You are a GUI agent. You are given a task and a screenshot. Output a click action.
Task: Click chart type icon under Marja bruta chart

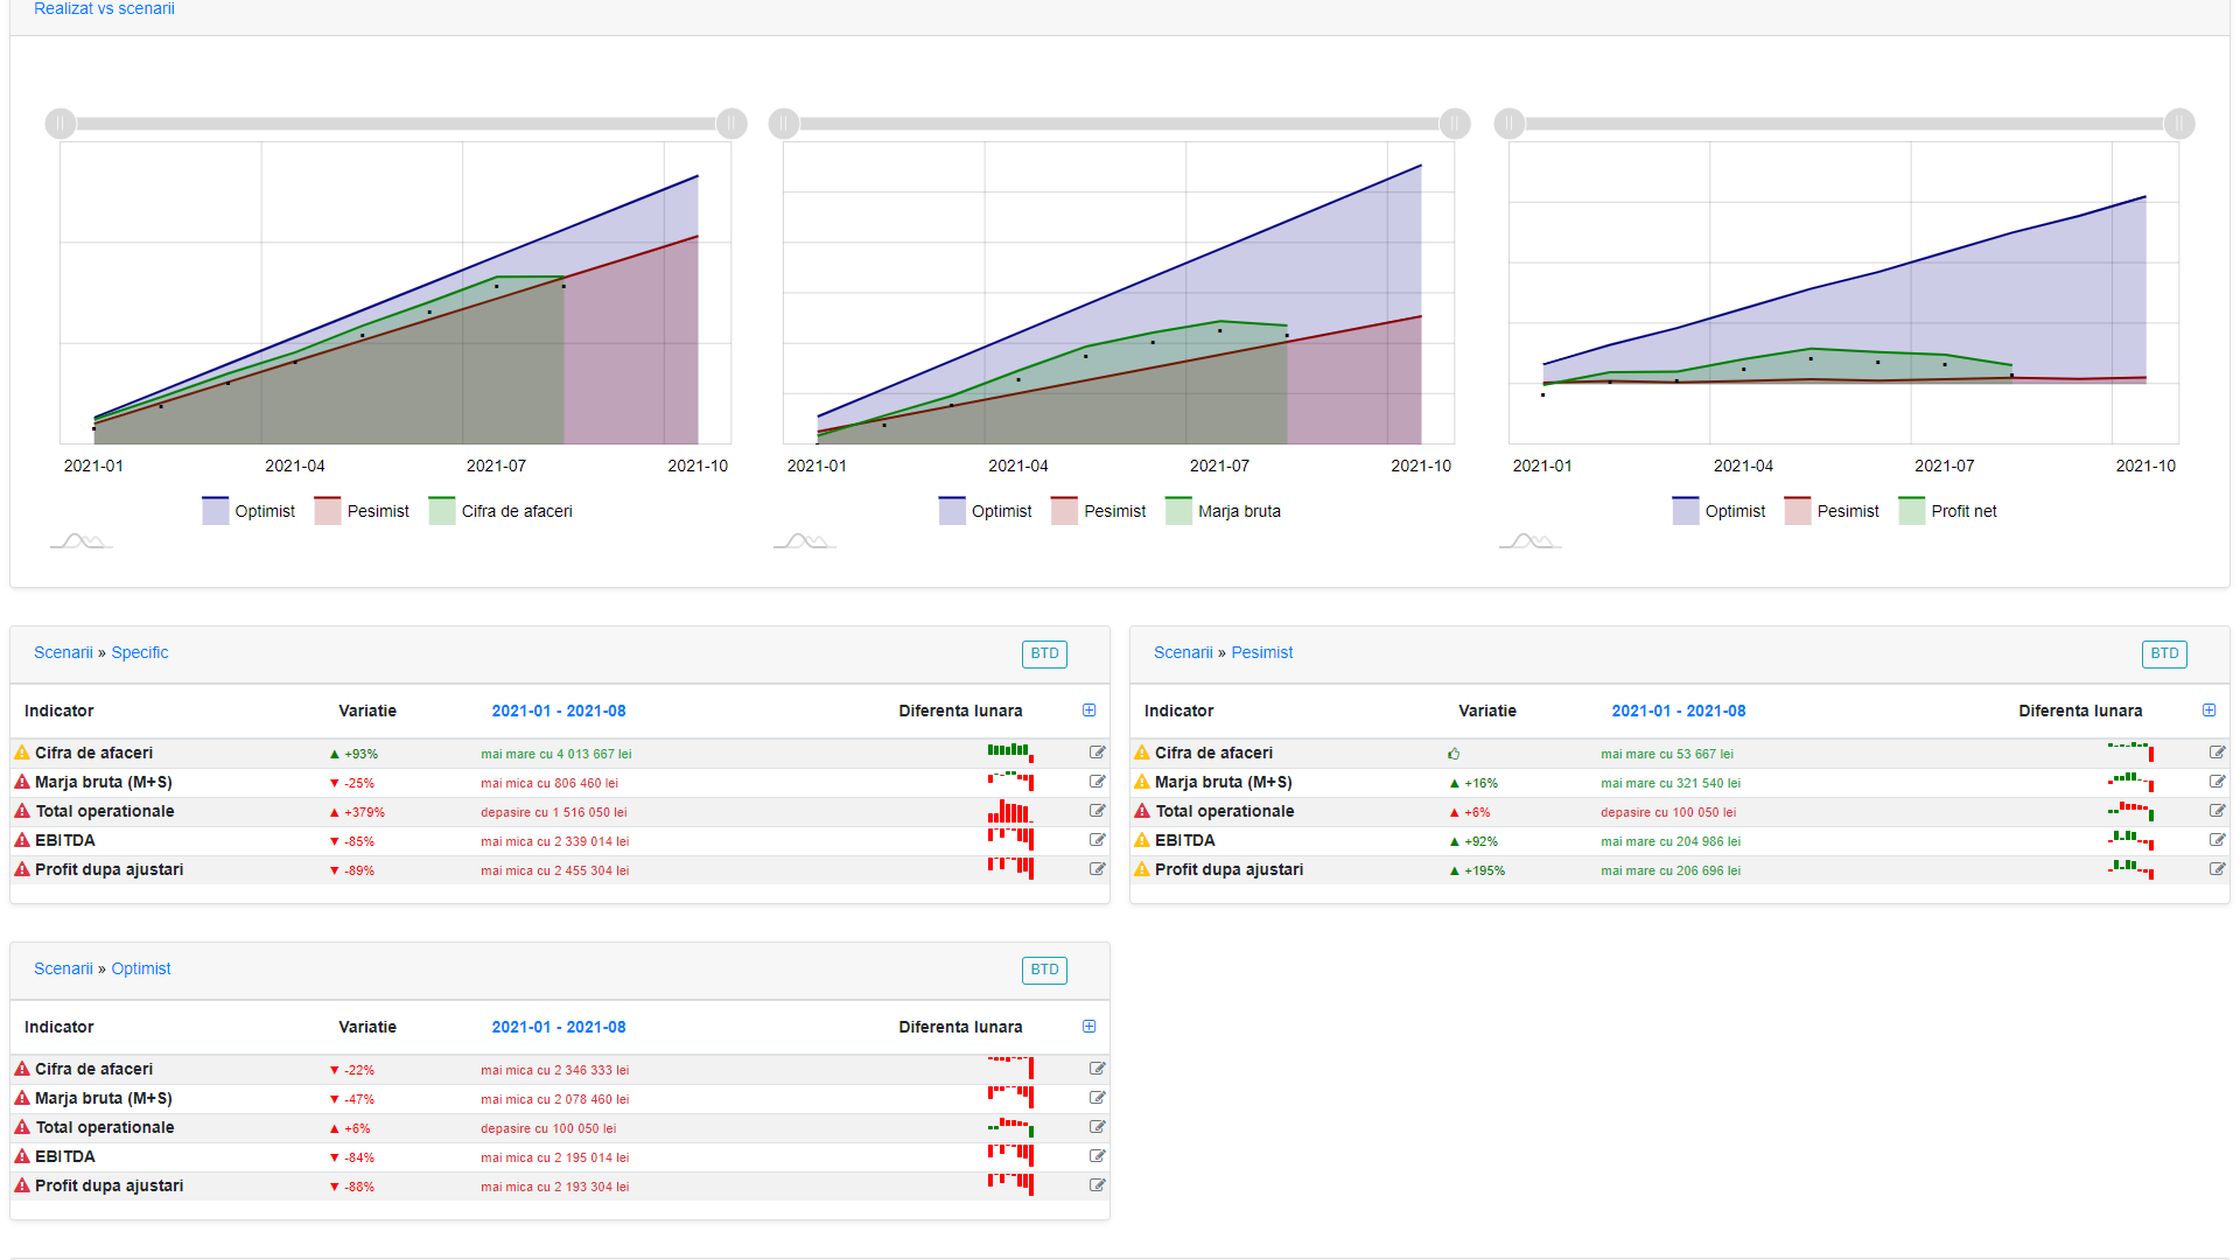click(x=804, y=541)
